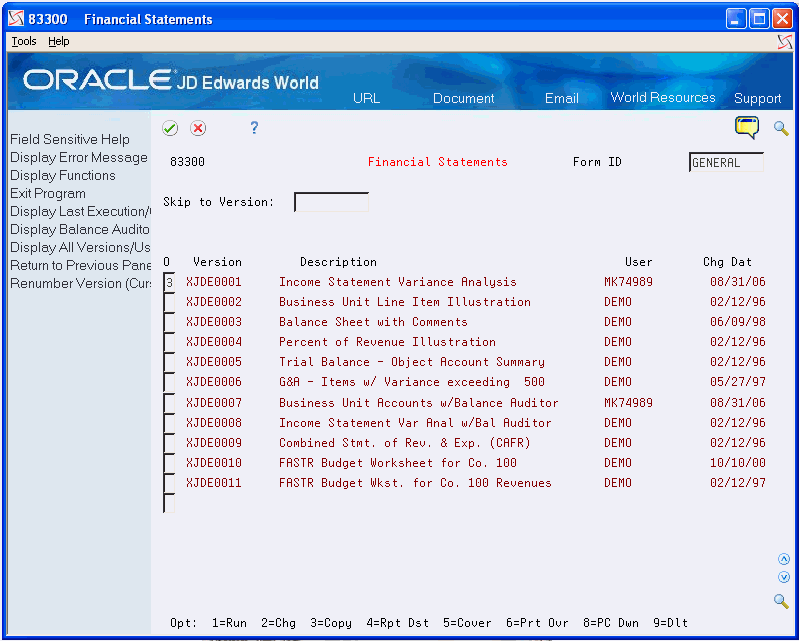Select Display All Versions in sidebar
799x641 pixels.
click(81, 247)
